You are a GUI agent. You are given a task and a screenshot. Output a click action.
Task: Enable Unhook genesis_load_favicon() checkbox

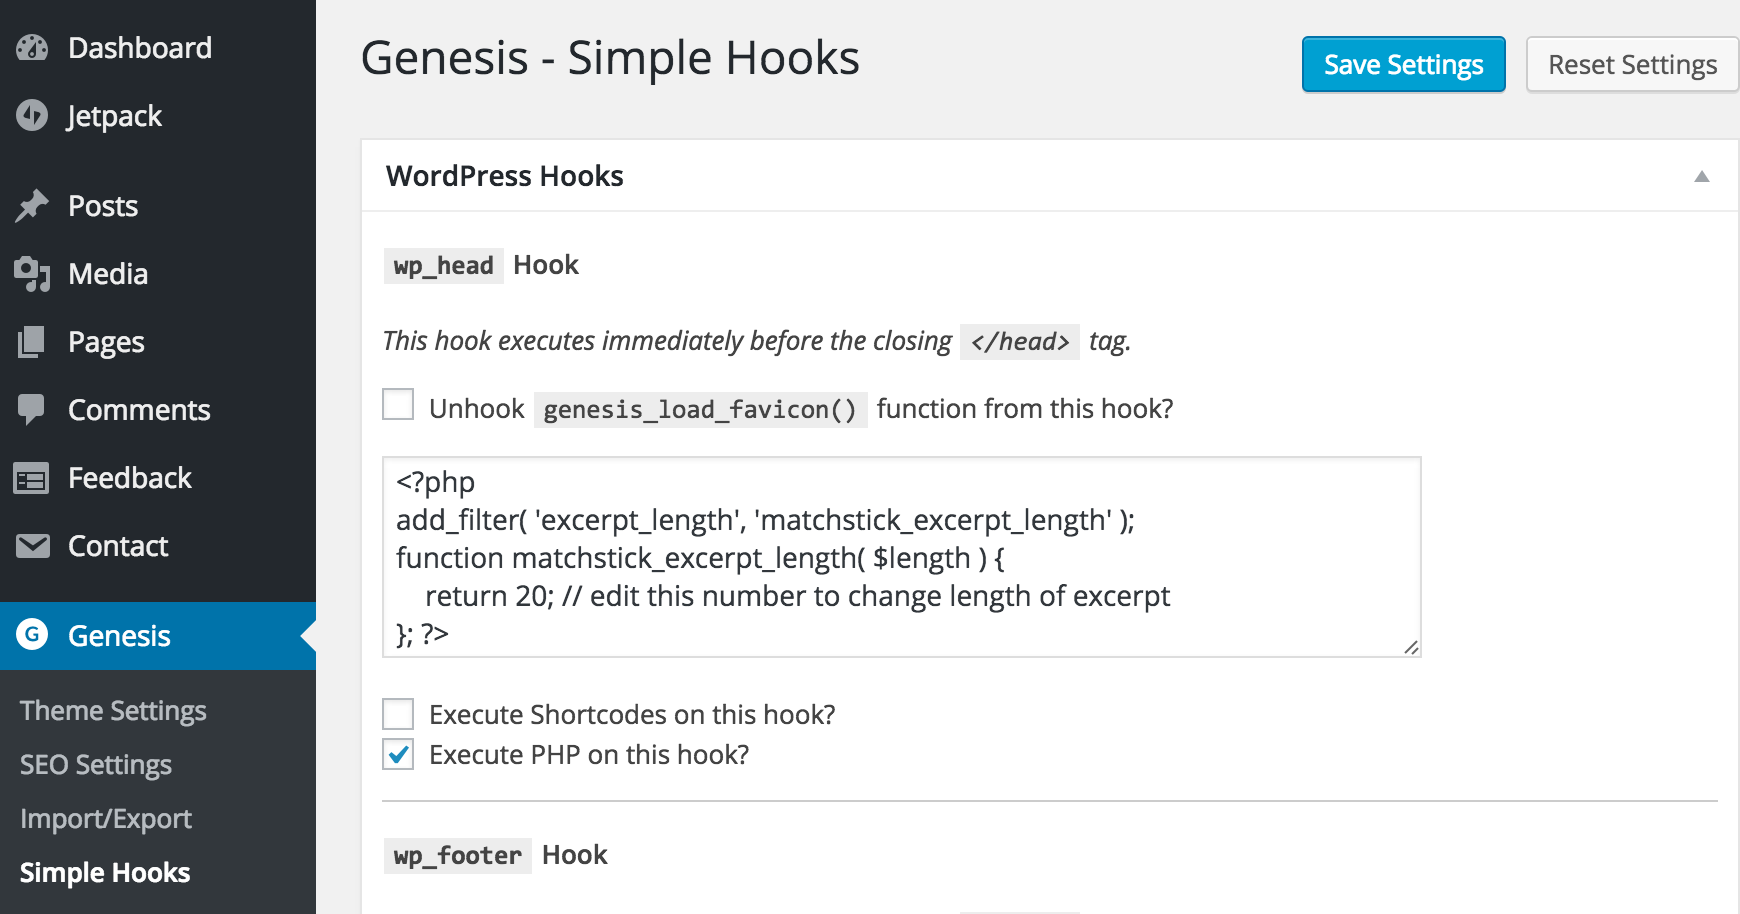[x=398, y=405]
